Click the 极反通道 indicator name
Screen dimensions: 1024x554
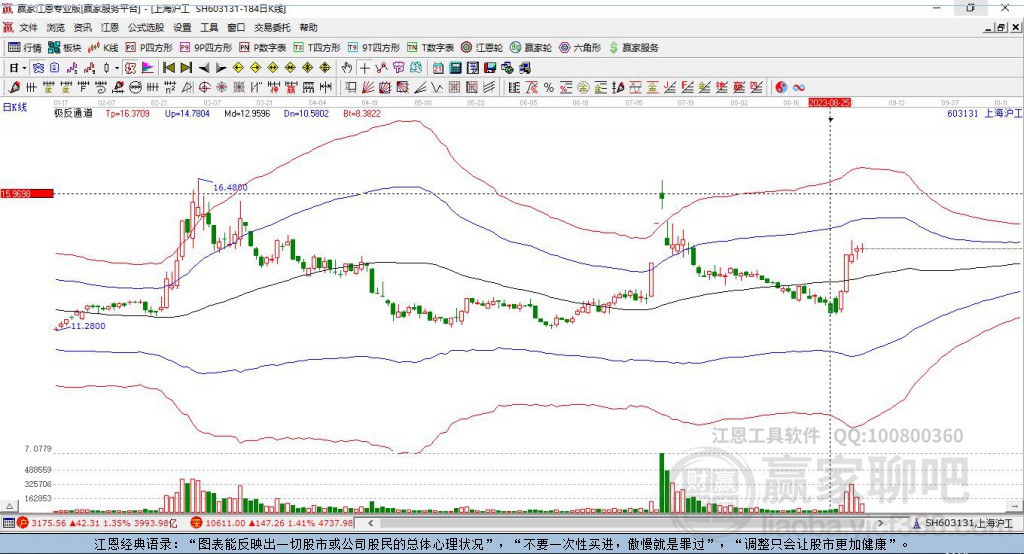click(73, 113)
